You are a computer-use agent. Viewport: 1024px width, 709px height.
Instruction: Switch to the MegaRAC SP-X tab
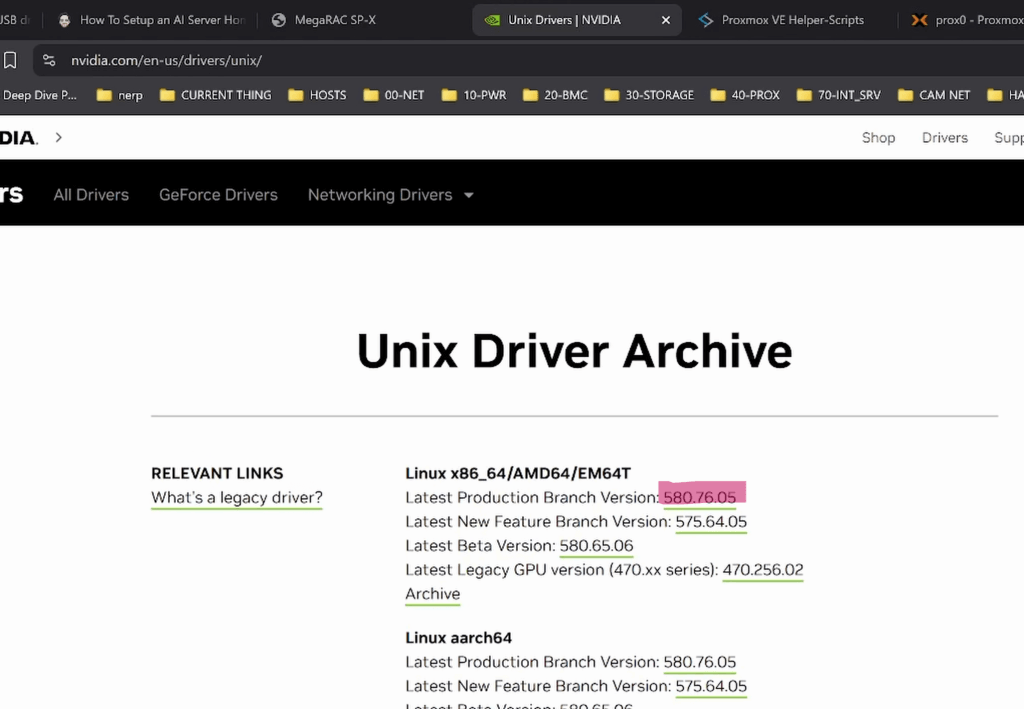coord(334,20)
